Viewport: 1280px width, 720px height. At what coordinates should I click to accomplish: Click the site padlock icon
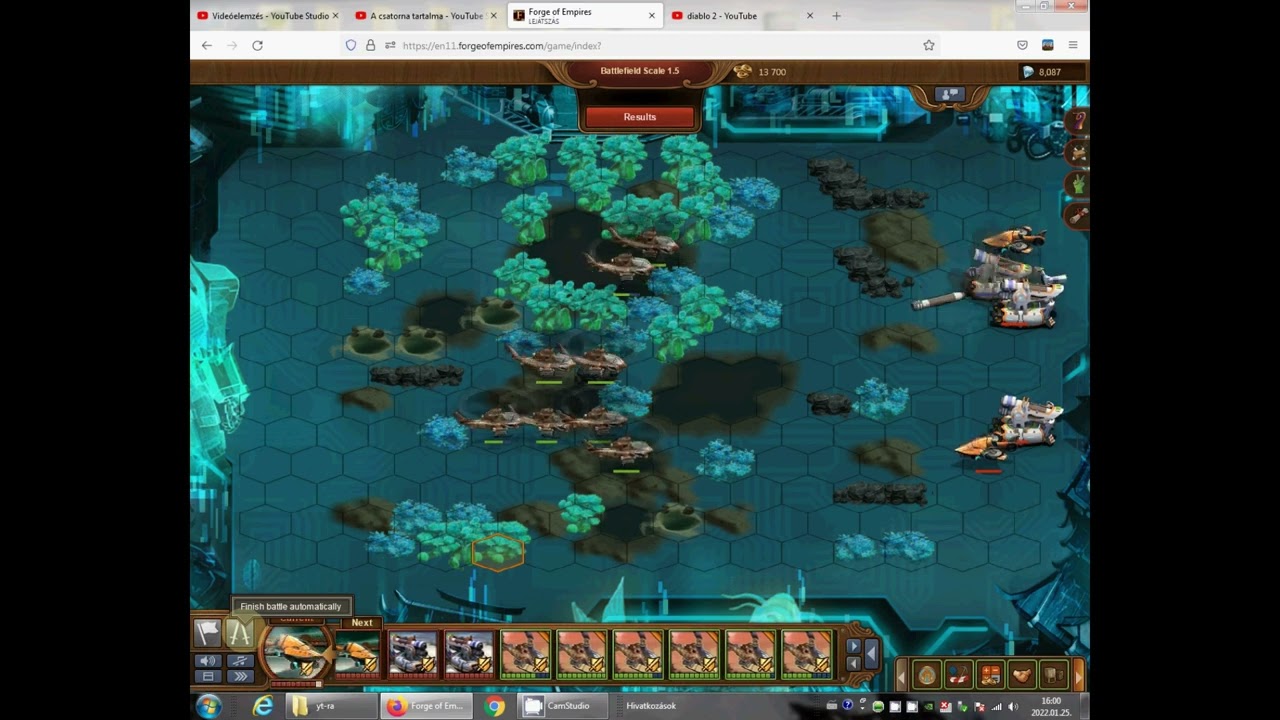(370, 45)
